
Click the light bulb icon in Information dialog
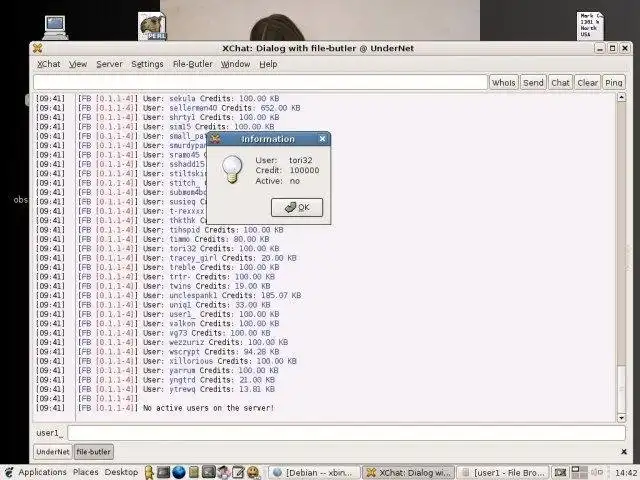(x=232, y=169)
